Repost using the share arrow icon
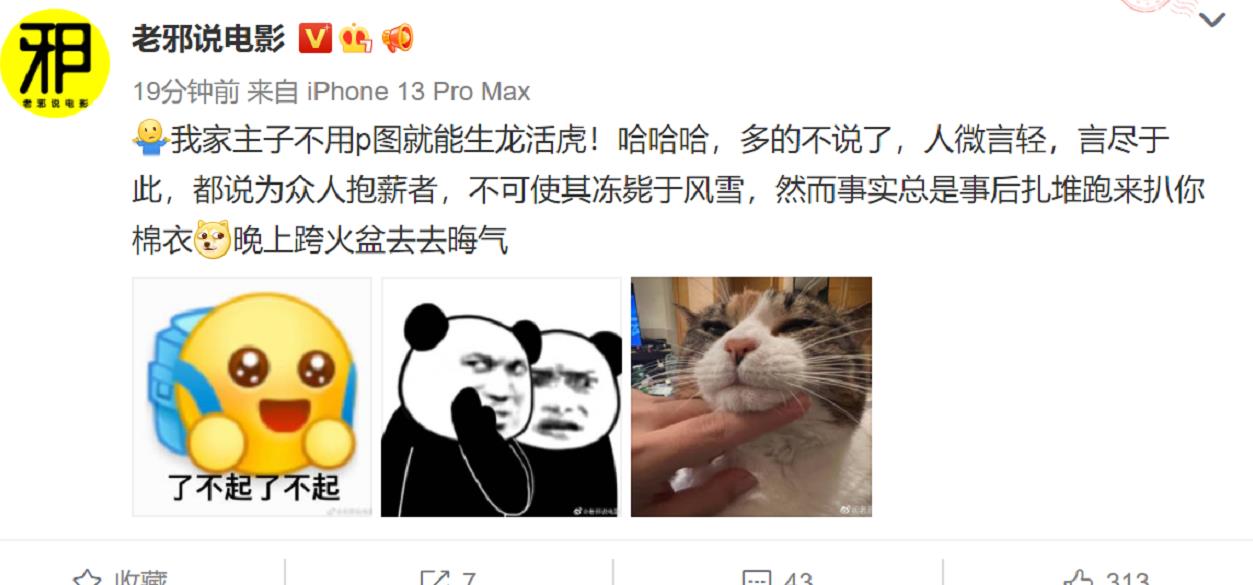This screenshot has width=1253, height=585. click(x=435, y=579)
